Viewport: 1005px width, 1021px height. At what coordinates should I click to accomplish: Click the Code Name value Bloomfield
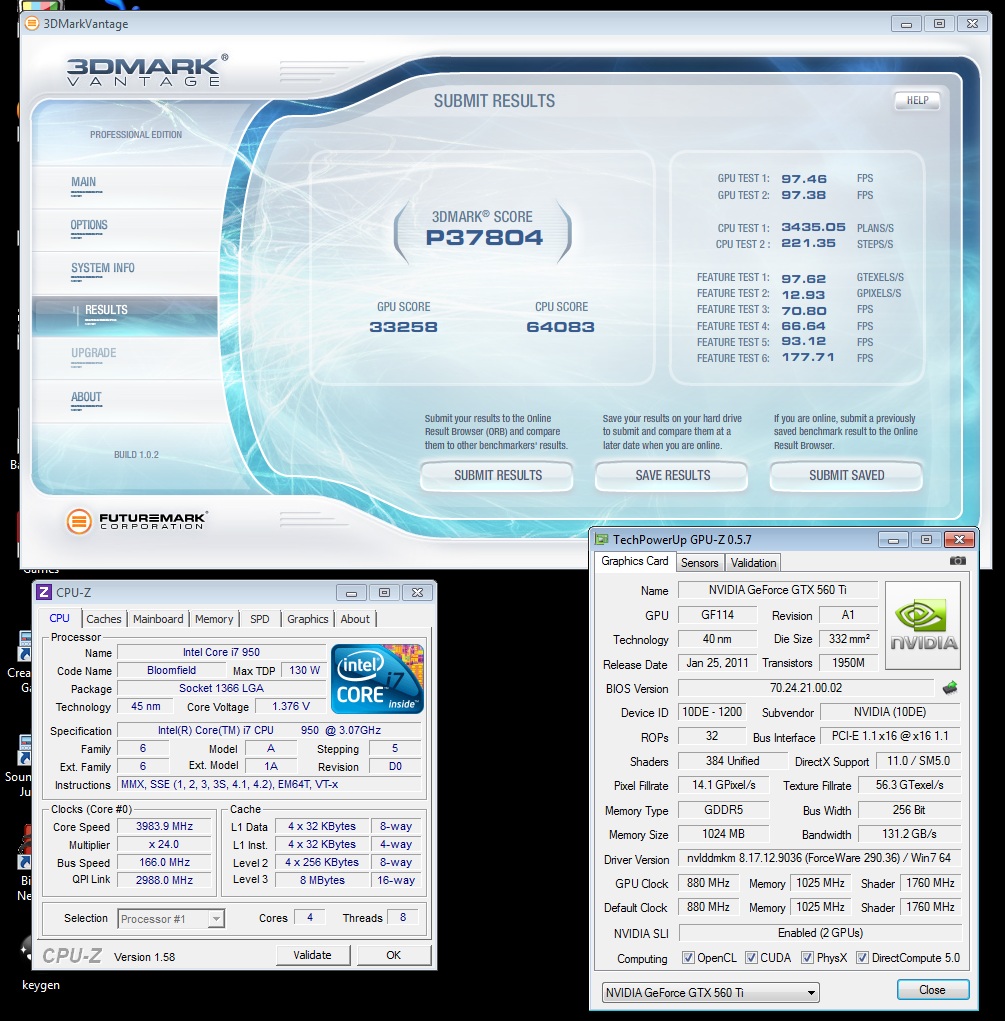[x=171, y=670]
